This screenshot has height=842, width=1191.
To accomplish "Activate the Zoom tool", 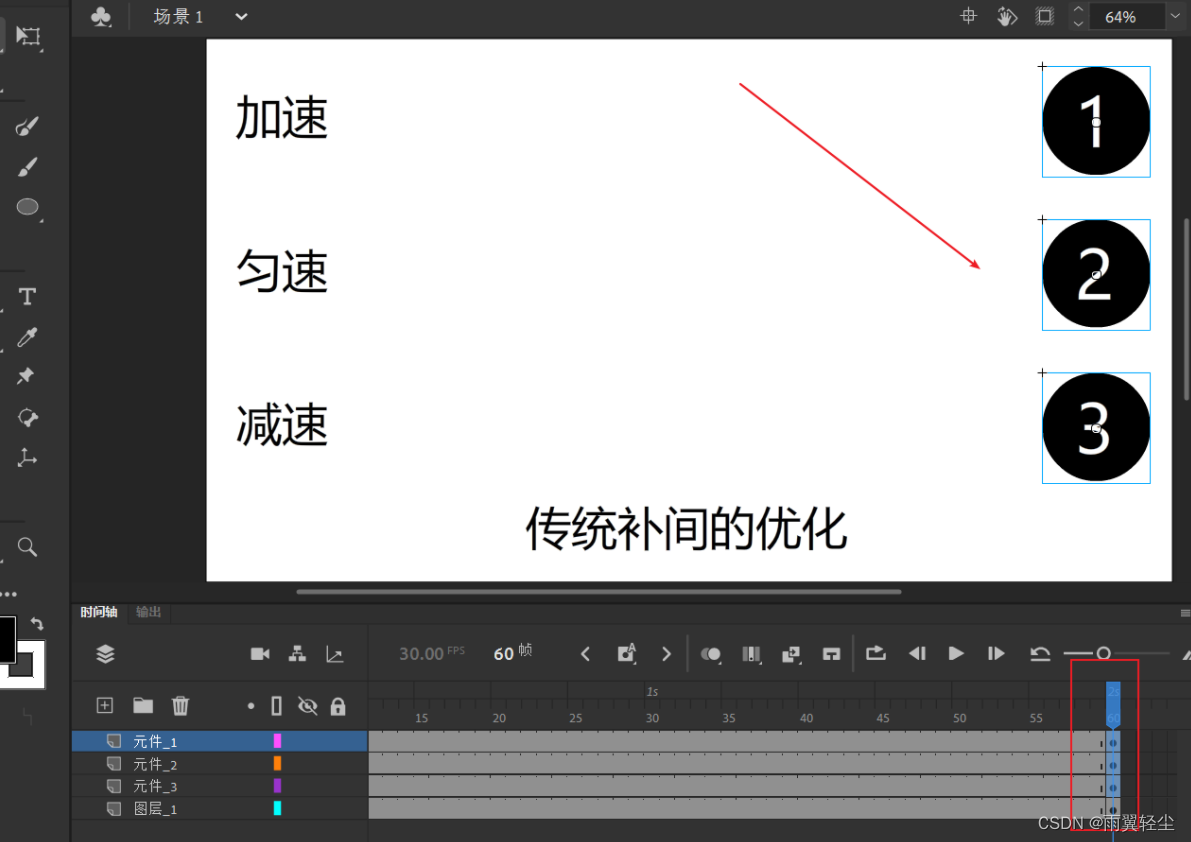I will 27,546.
